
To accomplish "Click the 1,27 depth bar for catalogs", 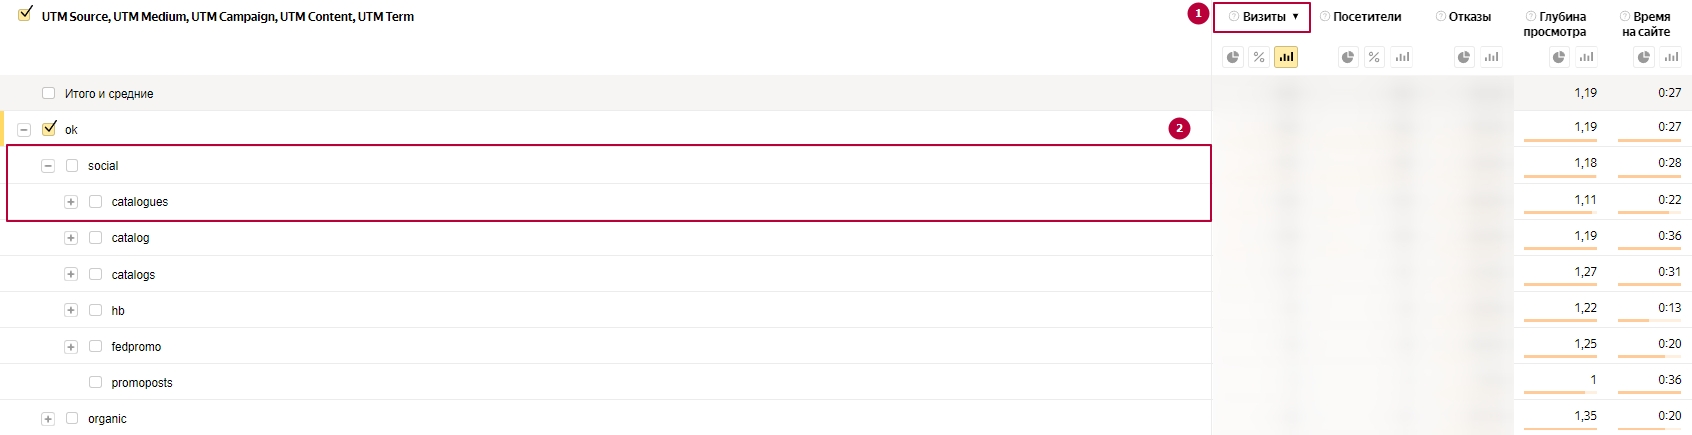I will point(1560,285).
